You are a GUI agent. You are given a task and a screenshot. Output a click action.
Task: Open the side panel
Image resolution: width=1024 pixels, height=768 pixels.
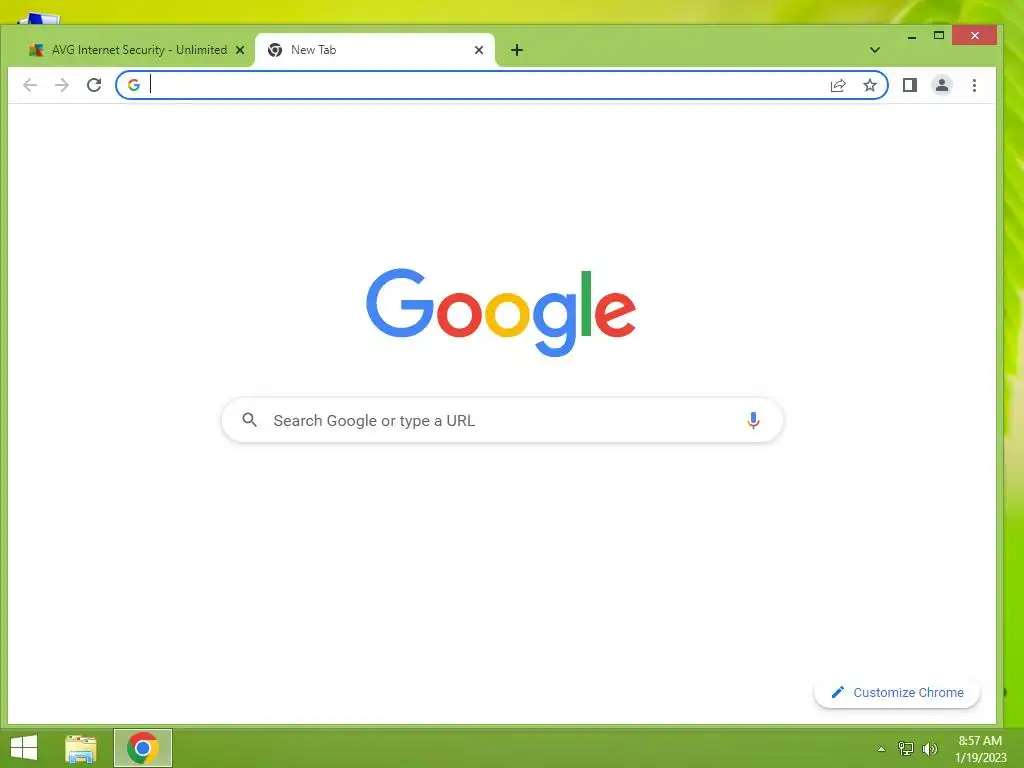(x=910, y=85)
